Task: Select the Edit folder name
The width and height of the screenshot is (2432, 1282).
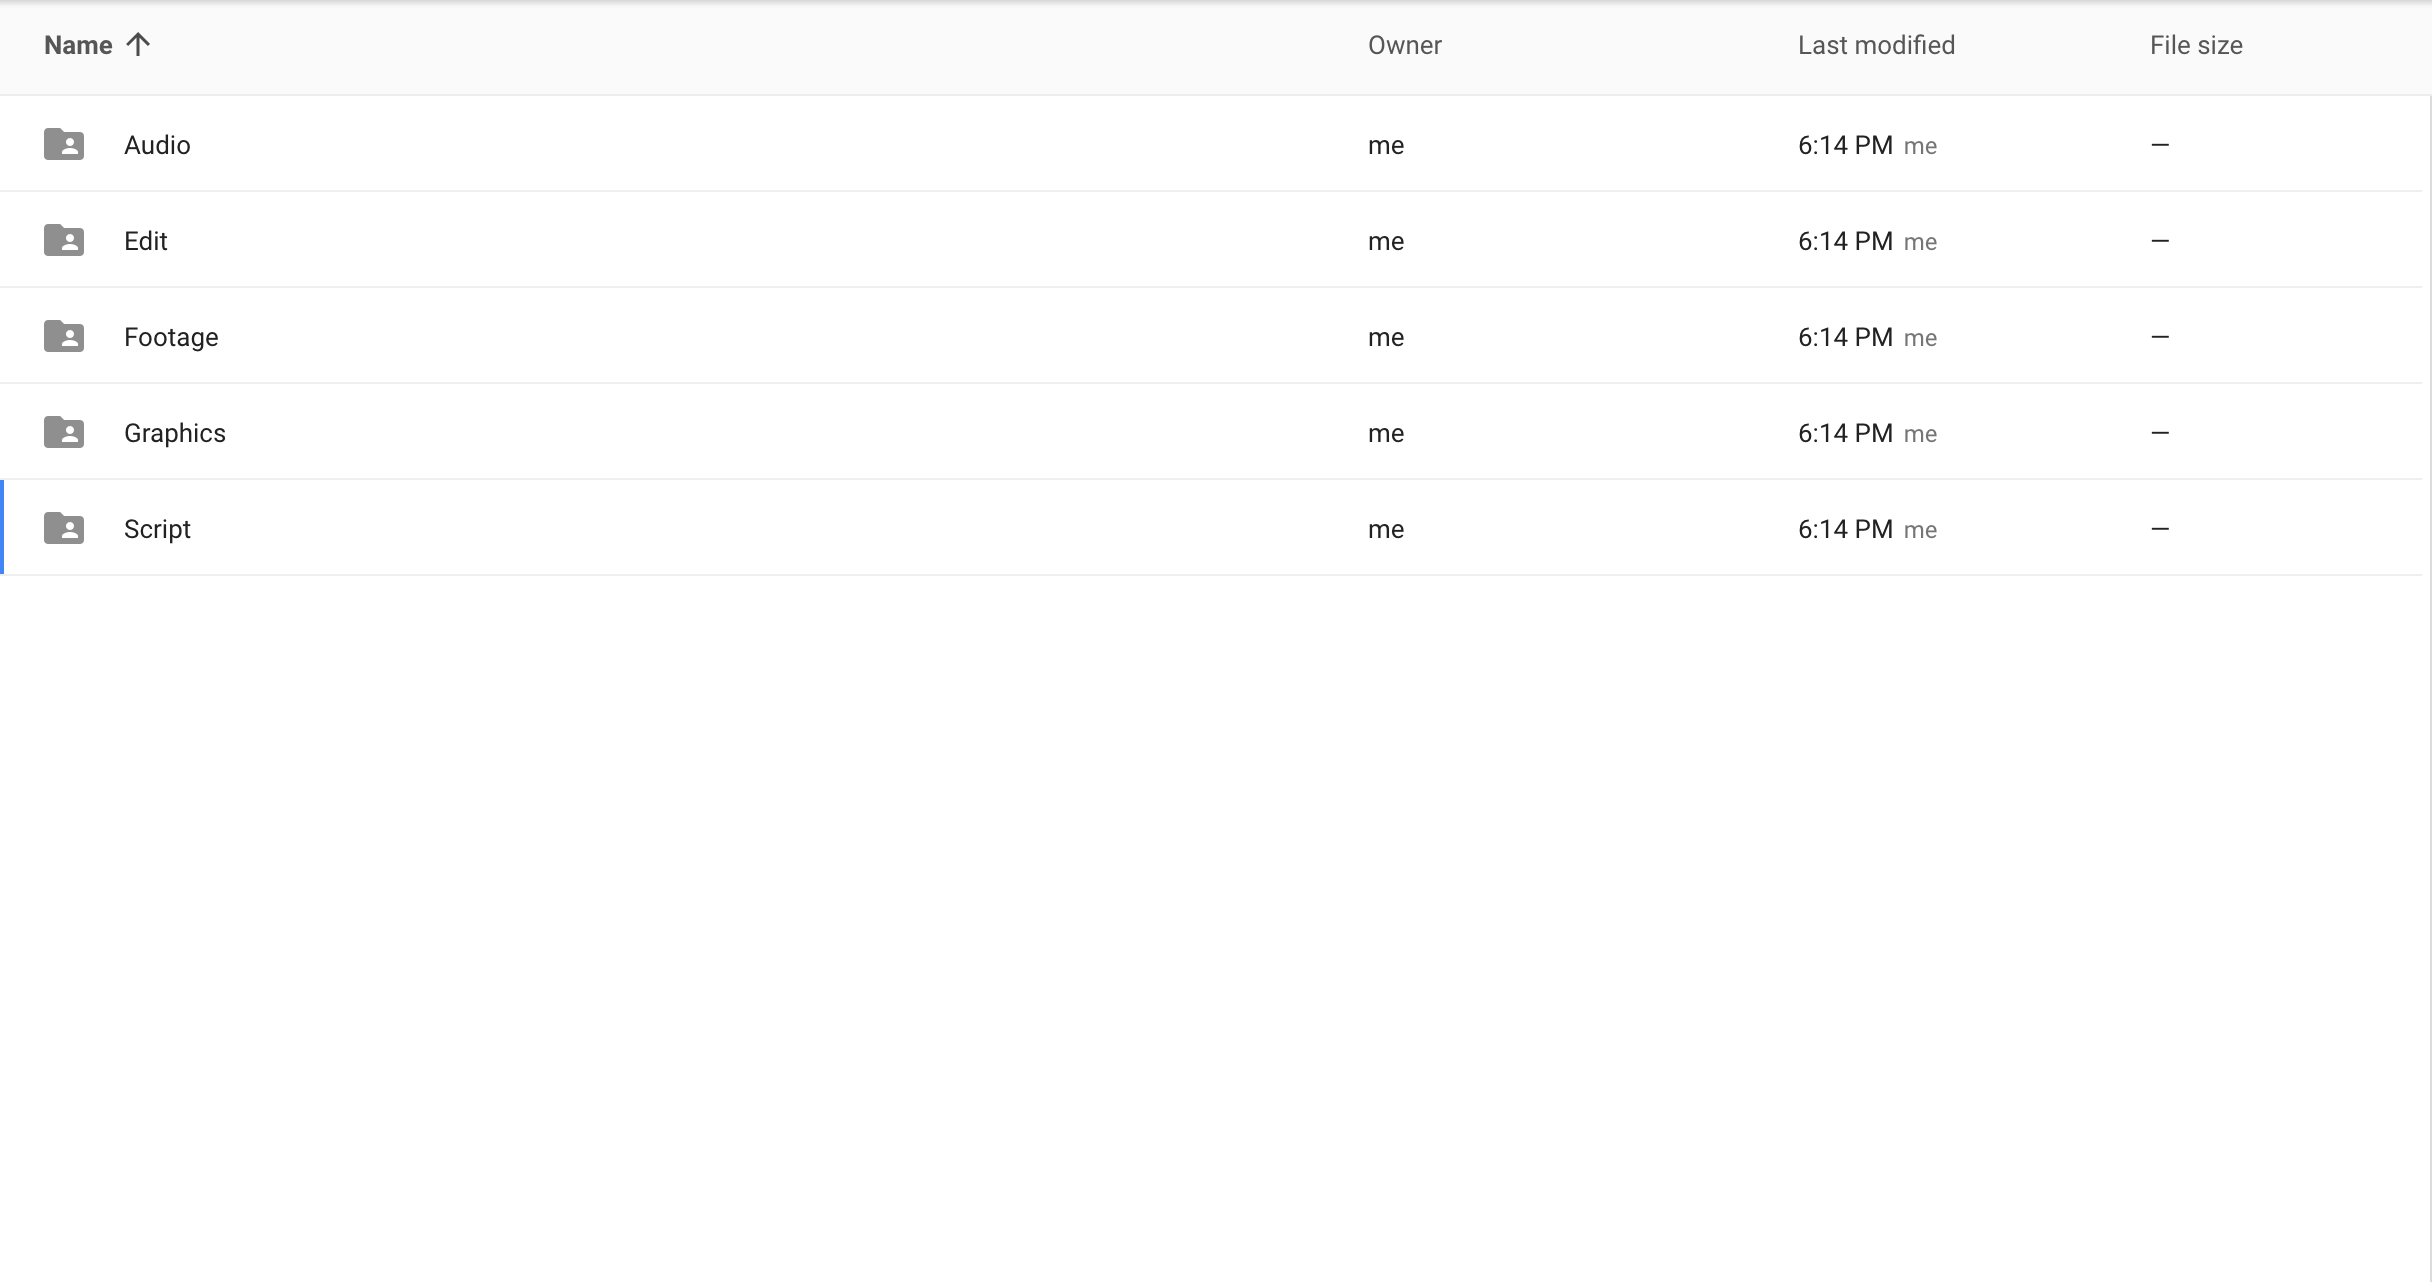Action: (x=146, y=242)
